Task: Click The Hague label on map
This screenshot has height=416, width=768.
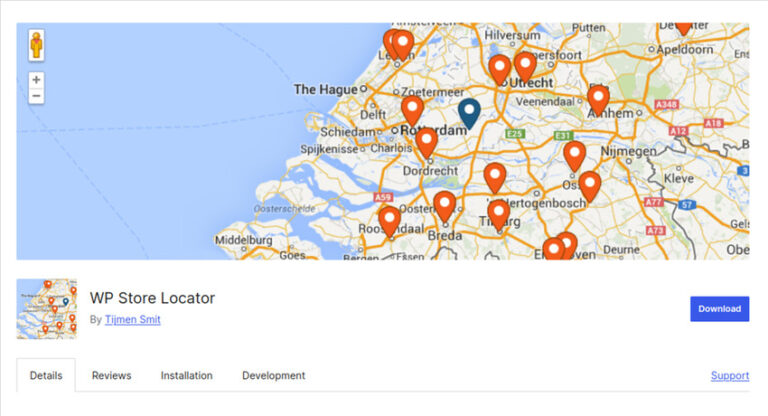Action: 326,89
